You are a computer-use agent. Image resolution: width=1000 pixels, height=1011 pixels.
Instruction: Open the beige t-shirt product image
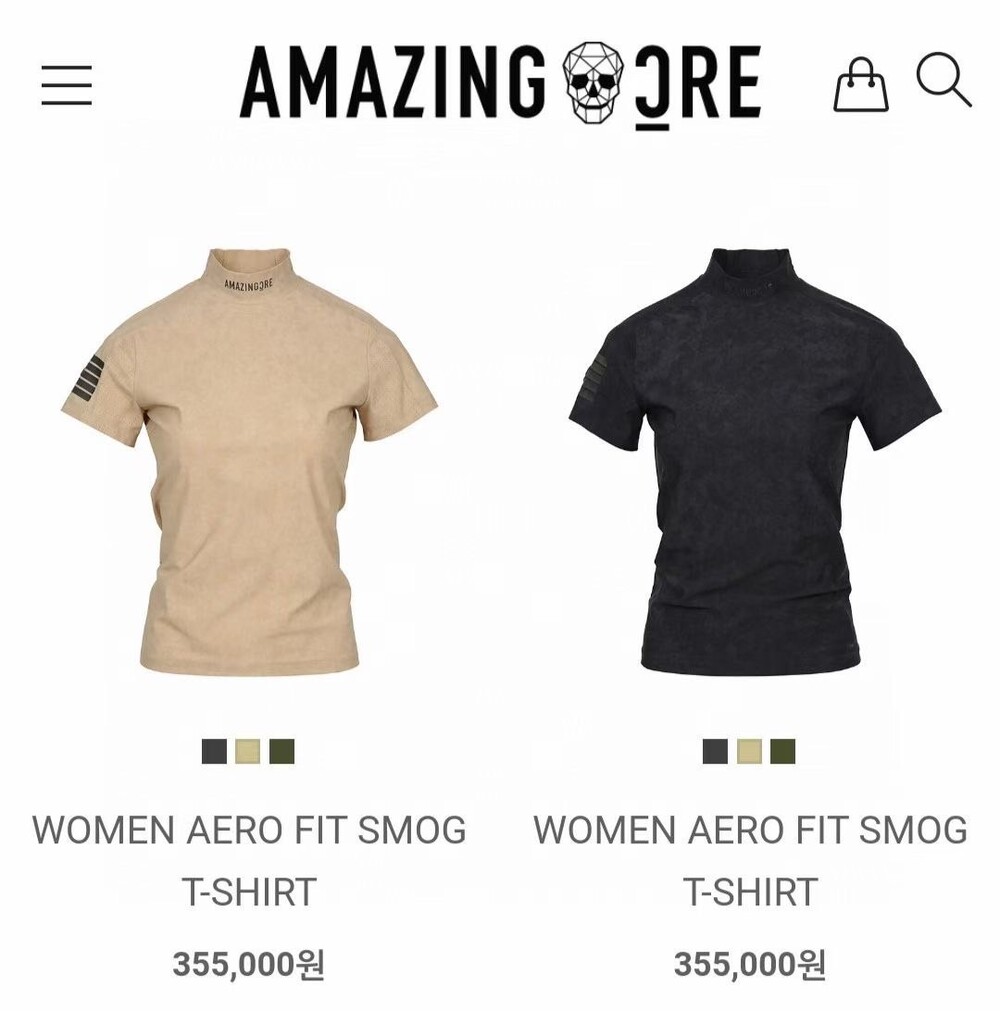[x=249, y=460]
